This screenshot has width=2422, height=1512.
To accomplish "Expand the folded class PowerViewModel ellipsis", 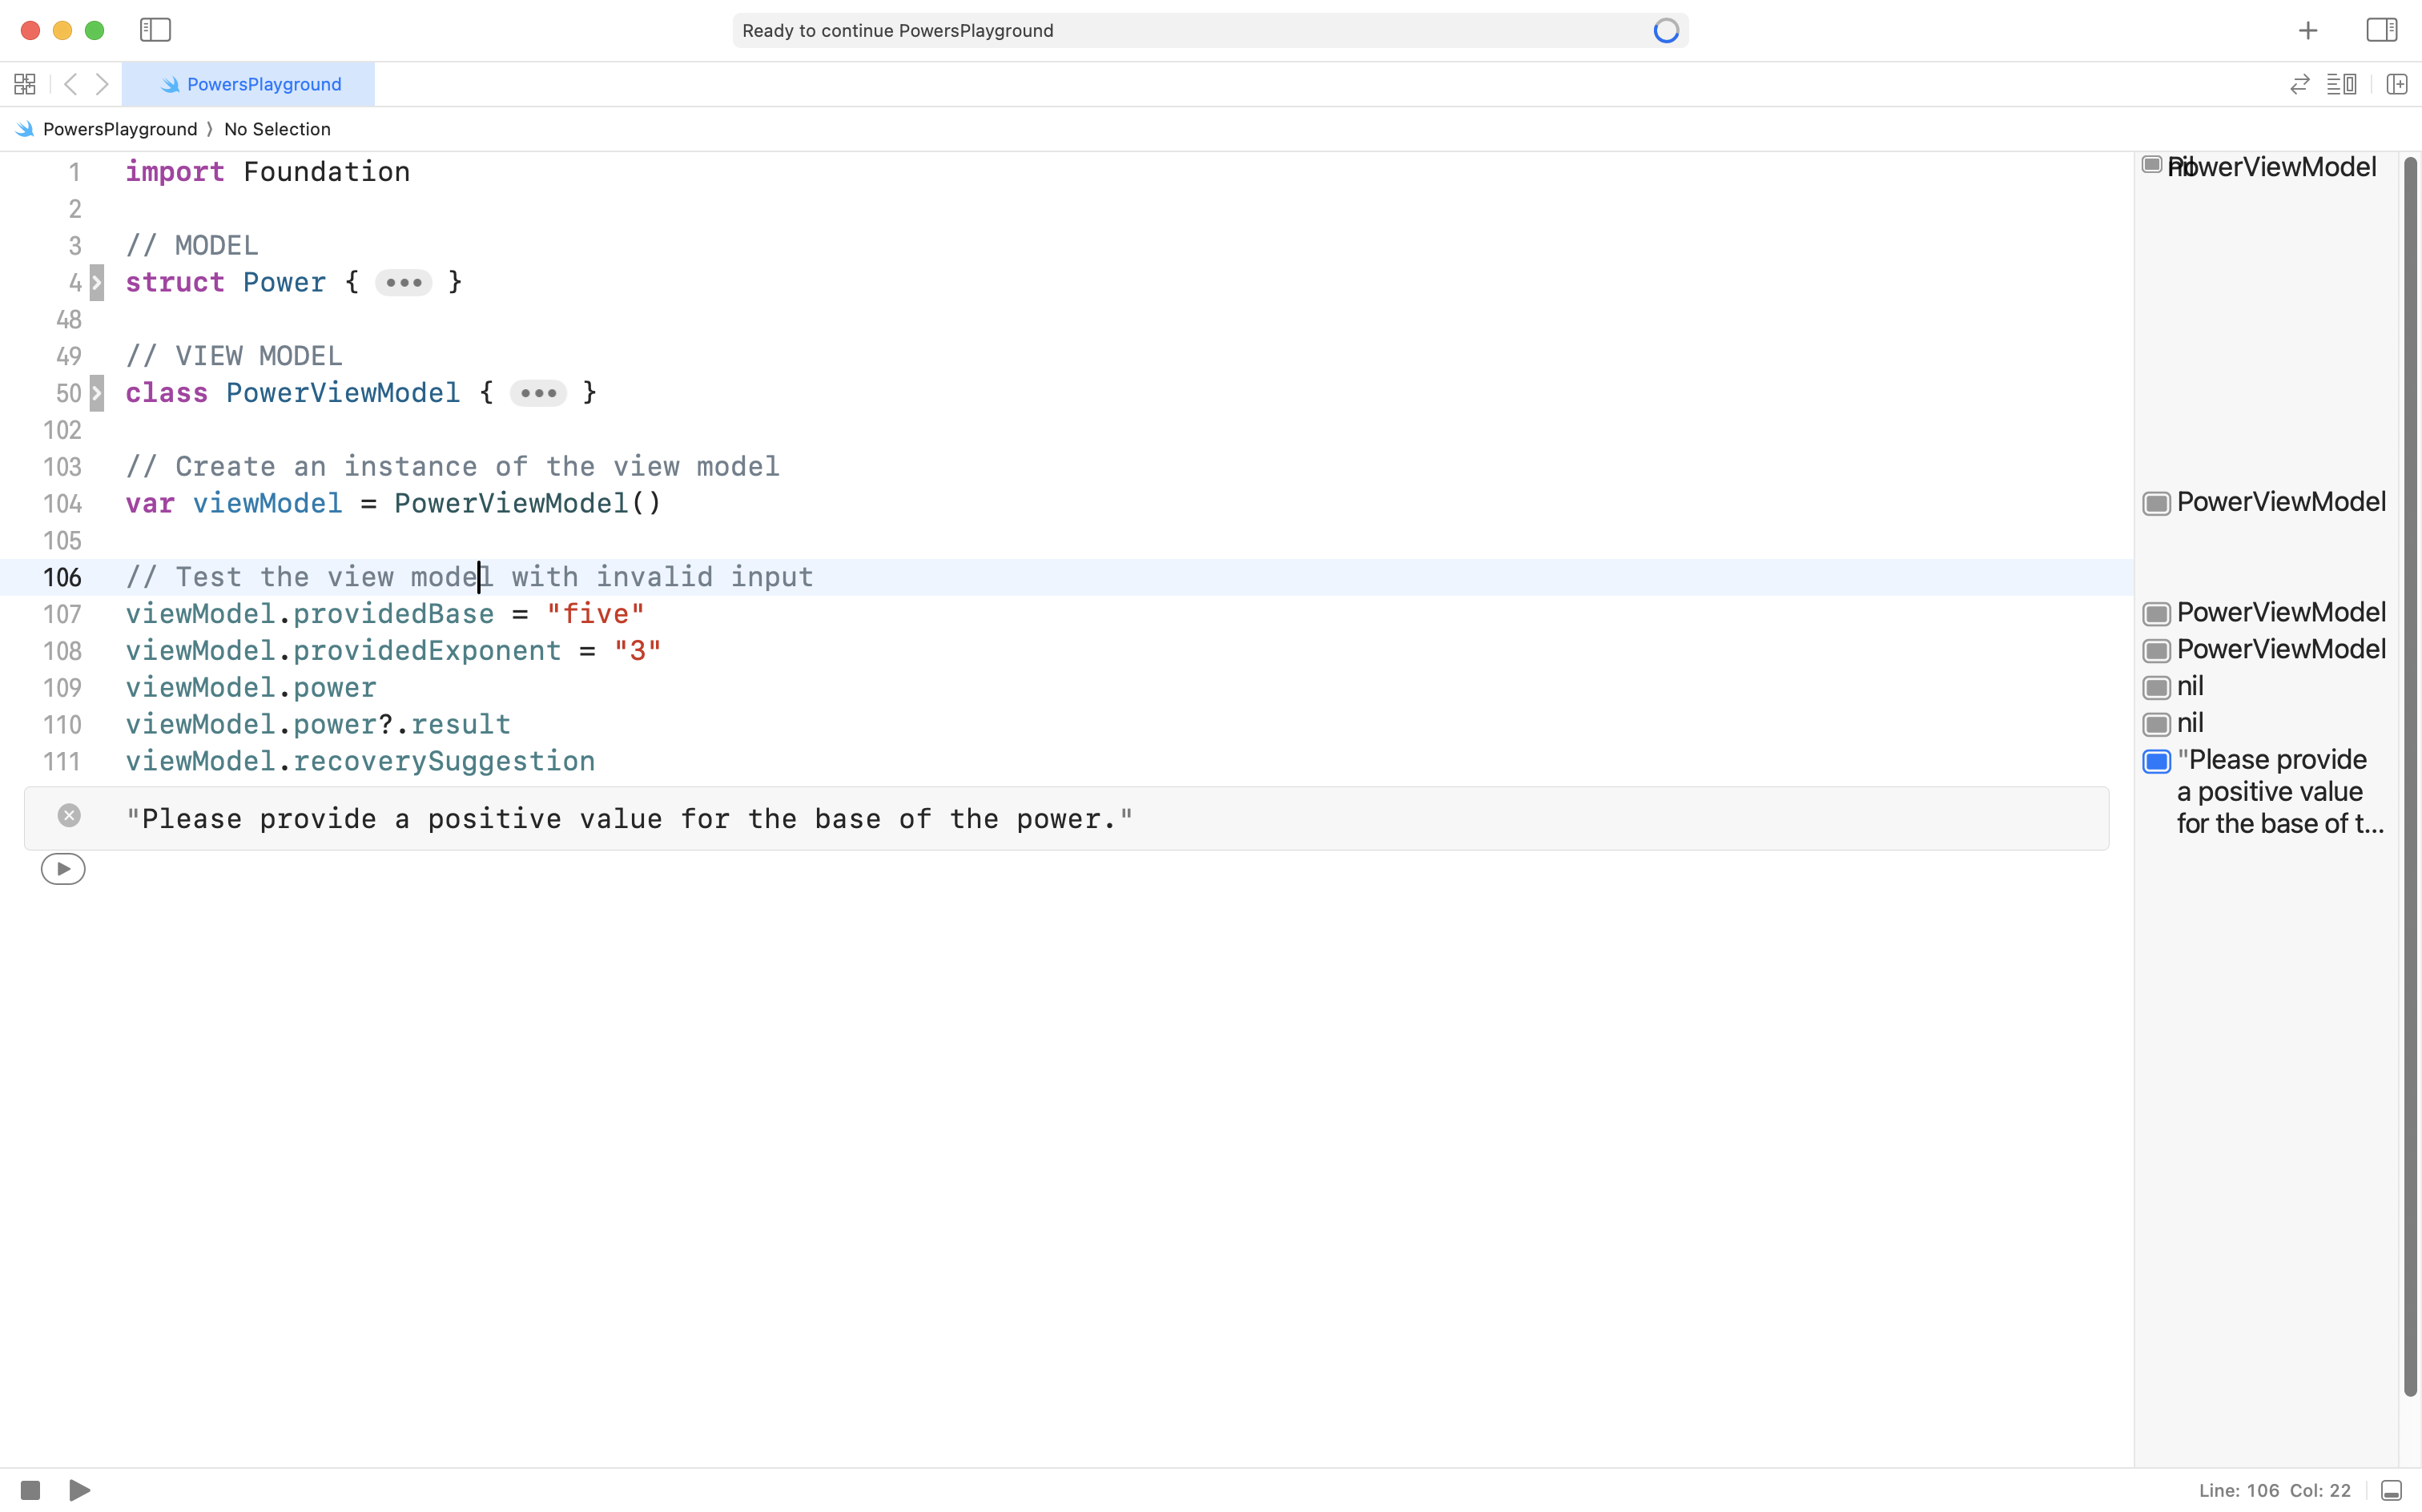I will [538, 393].
